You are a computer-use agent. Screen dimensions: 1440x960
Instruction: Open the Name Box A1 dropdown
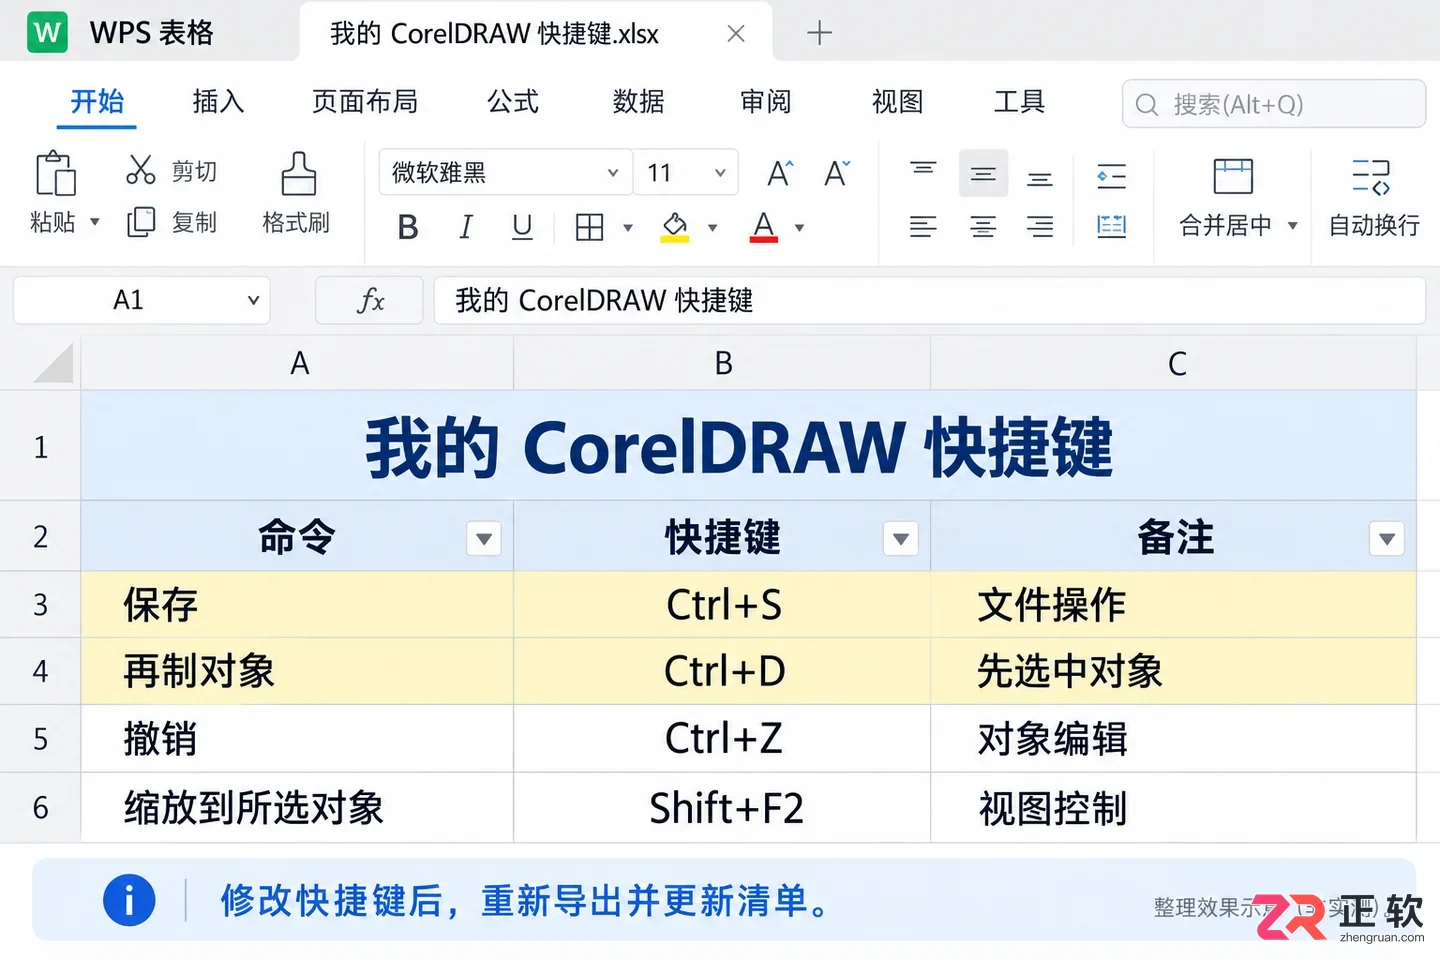click(253, 300)
